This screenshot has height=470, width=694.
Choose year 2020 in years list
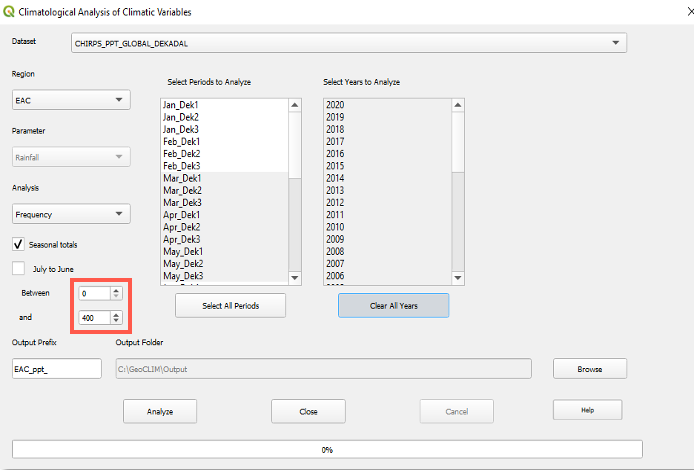pos(335,105)
